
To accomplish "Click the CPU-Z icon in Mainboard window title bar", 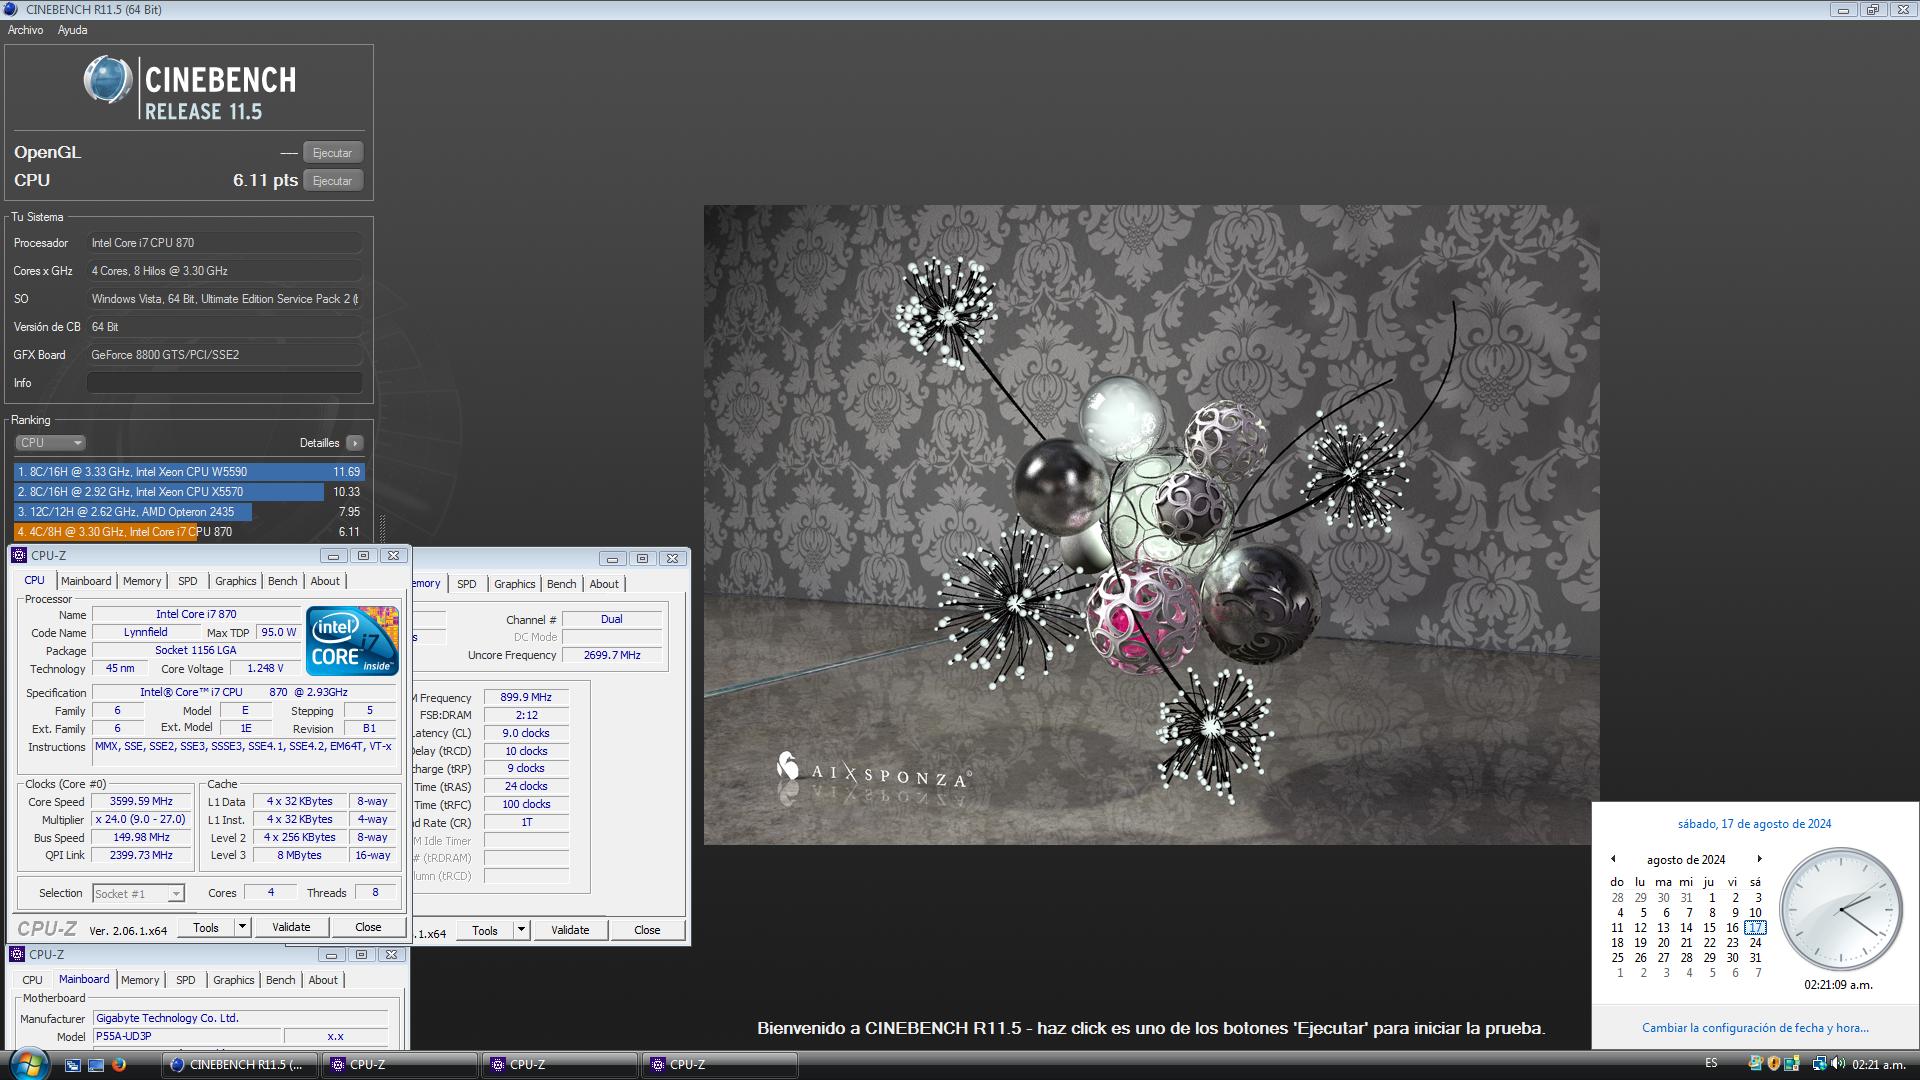I will [x=18, y=955].
